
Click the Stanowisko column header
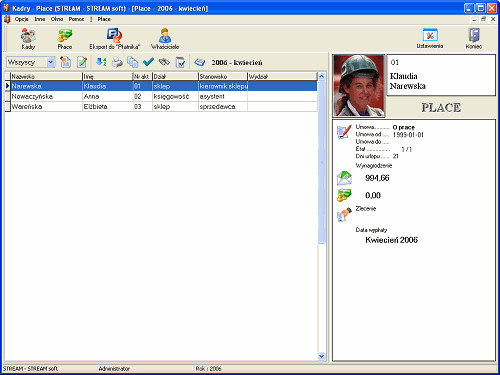(223, 76)
